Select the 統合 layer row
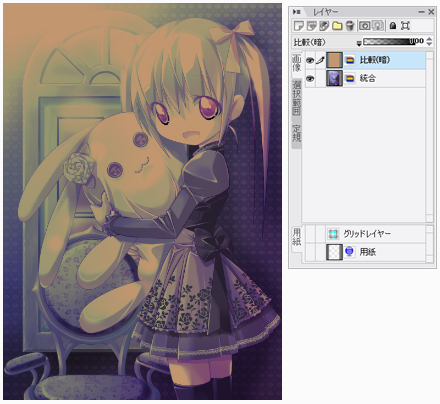440x404 pixels. tap(365, 79)
